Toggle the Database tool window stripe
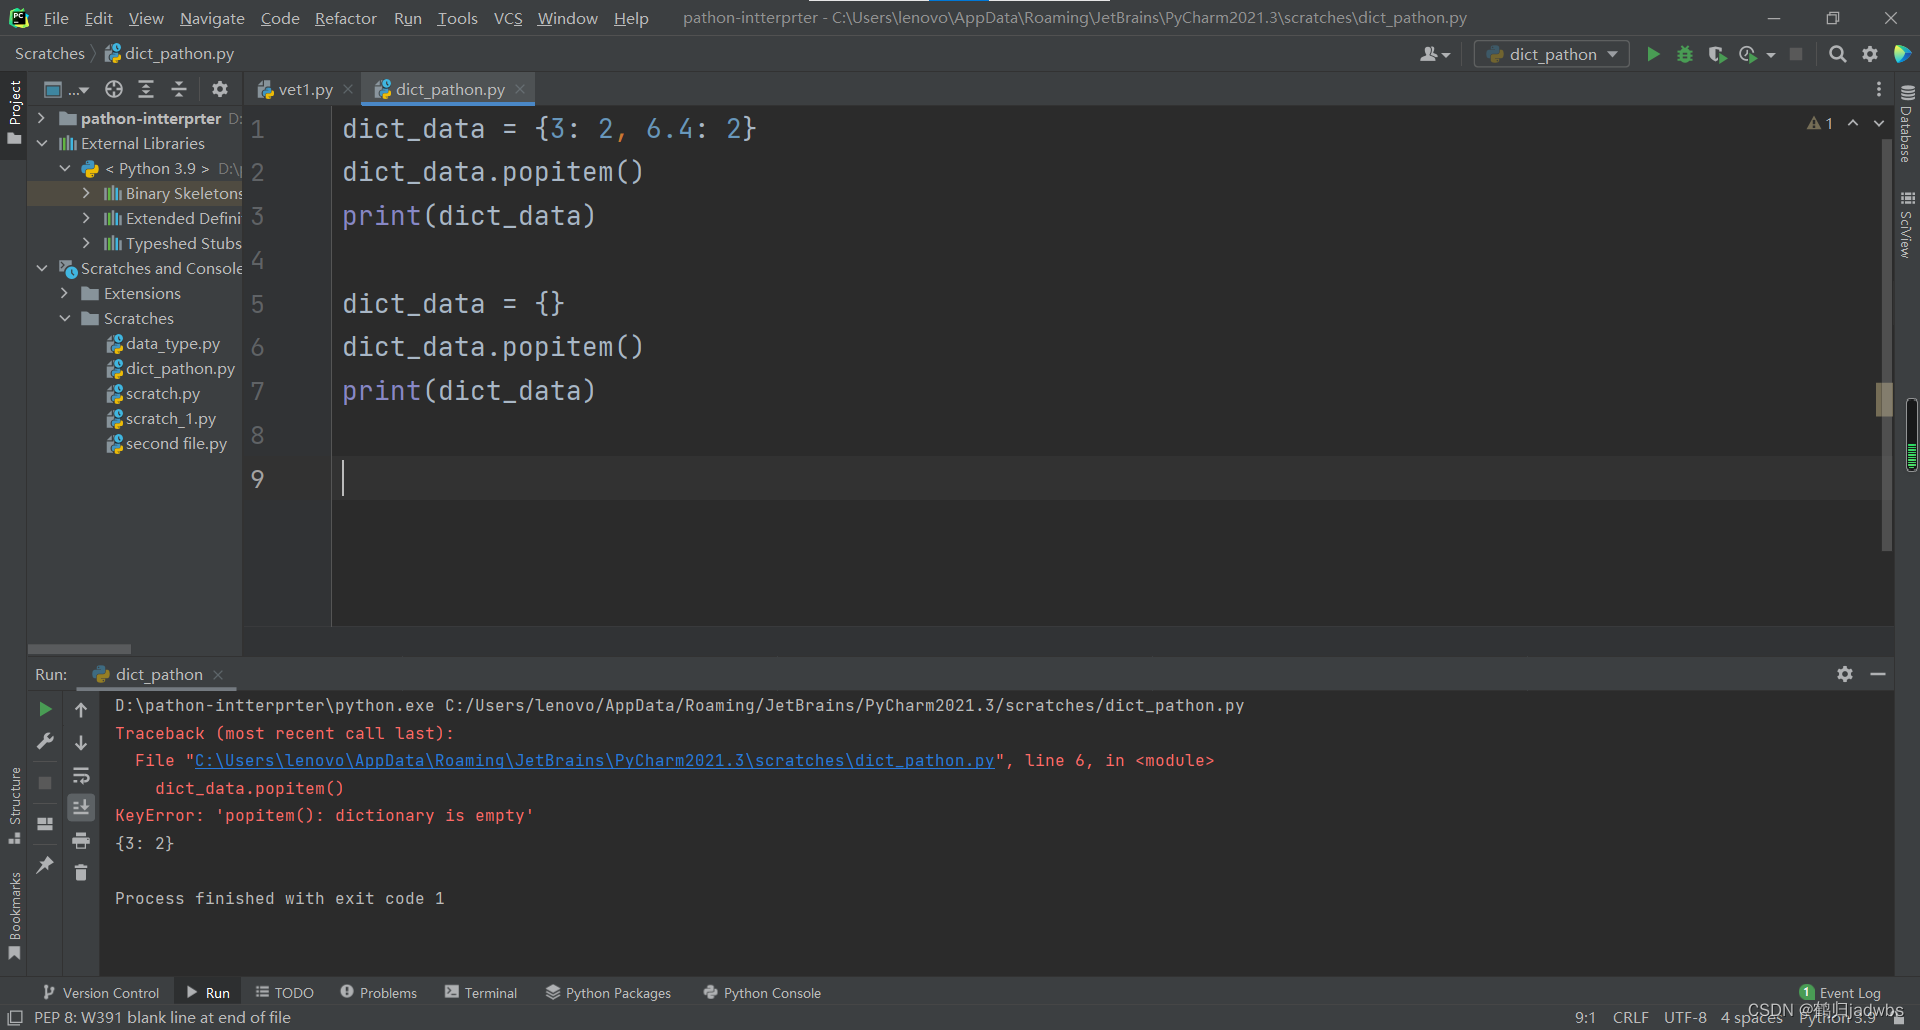Viewport: 1920px width, 1030px height. coord(1907,123)
